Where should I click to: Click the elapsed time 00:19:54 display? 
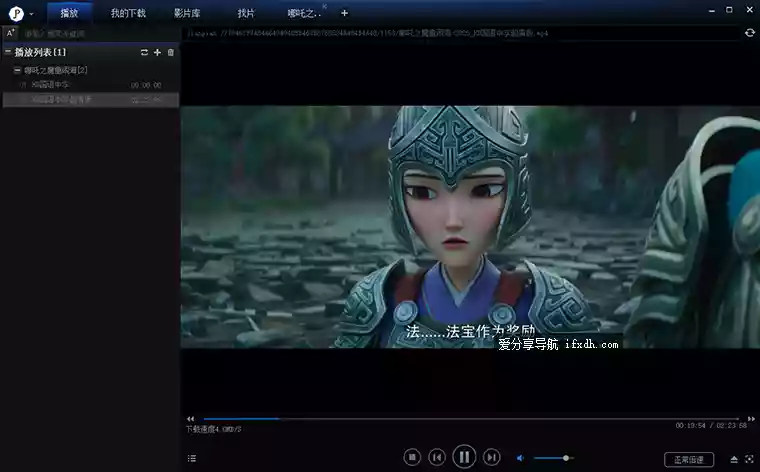(691, 425)
